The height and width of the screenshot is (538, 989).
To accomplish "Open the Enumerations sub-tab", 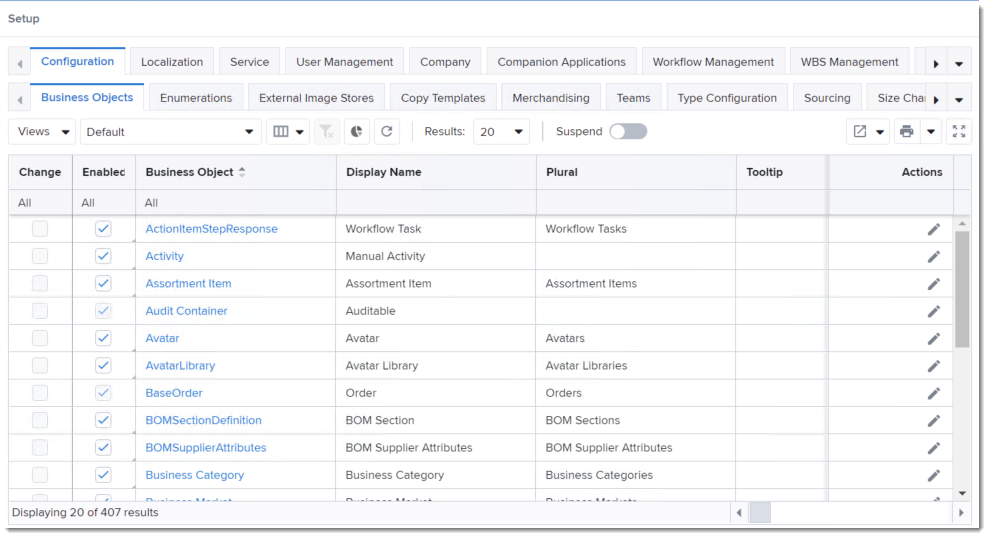I will (x=196, y=98).
